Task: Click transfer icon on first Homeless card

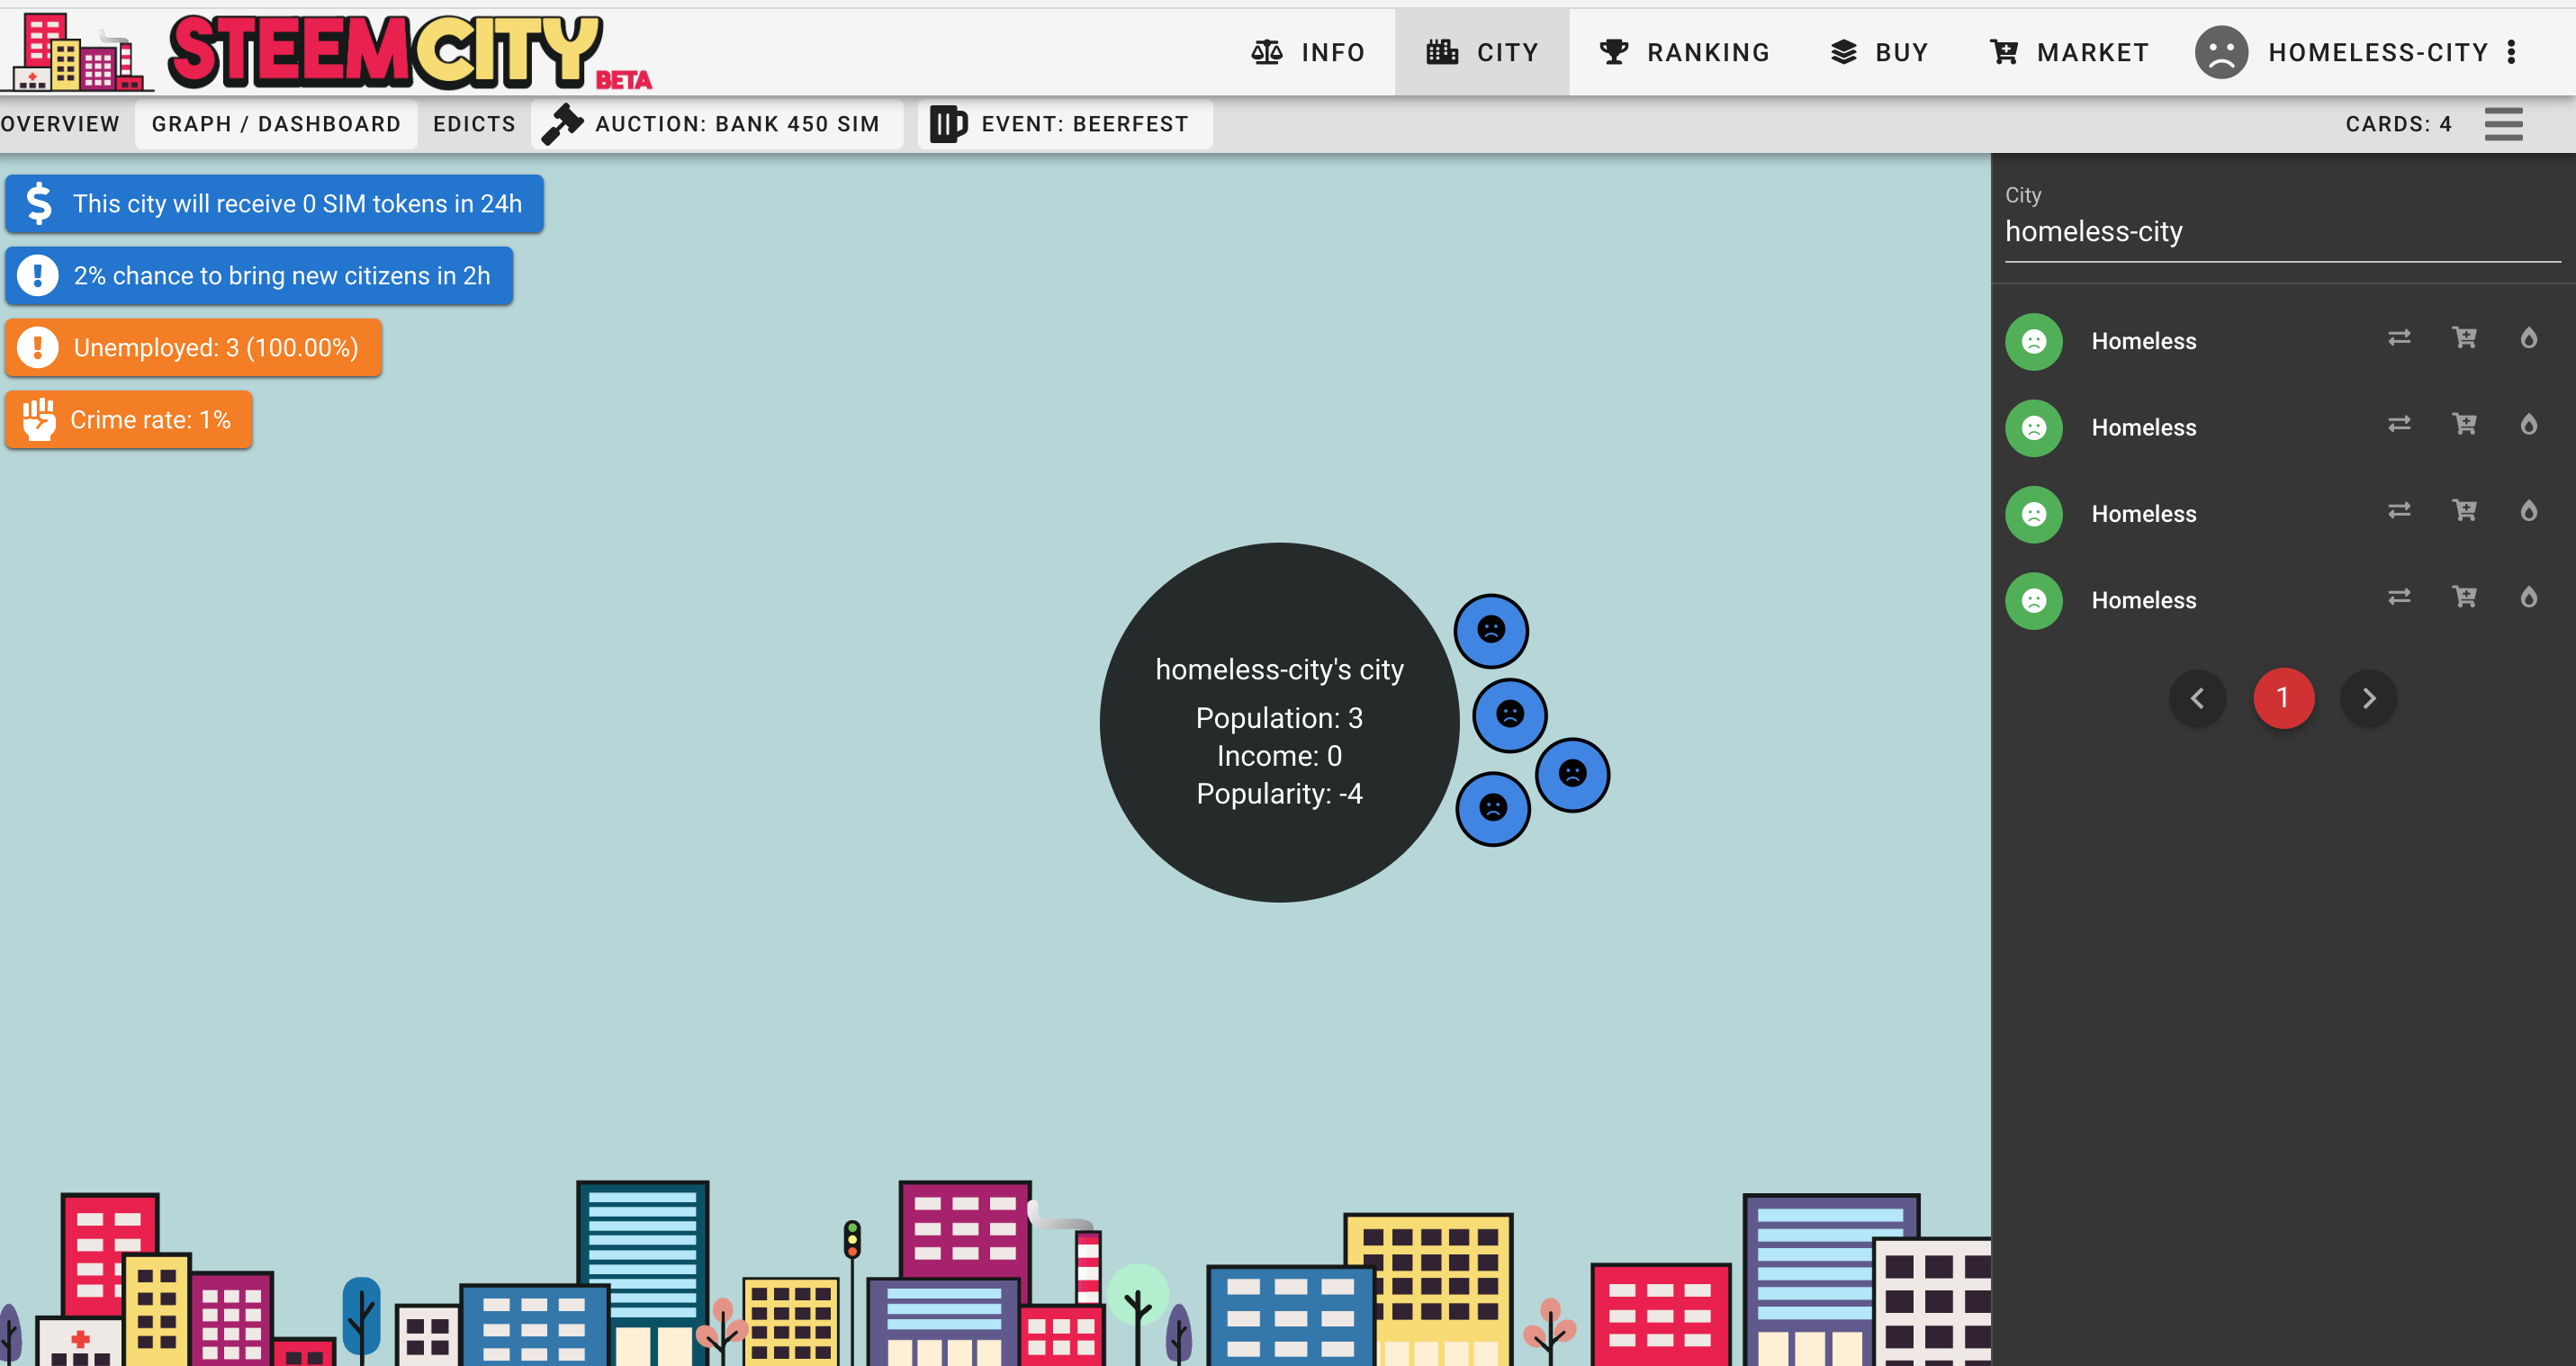Action: (2398, 338)
